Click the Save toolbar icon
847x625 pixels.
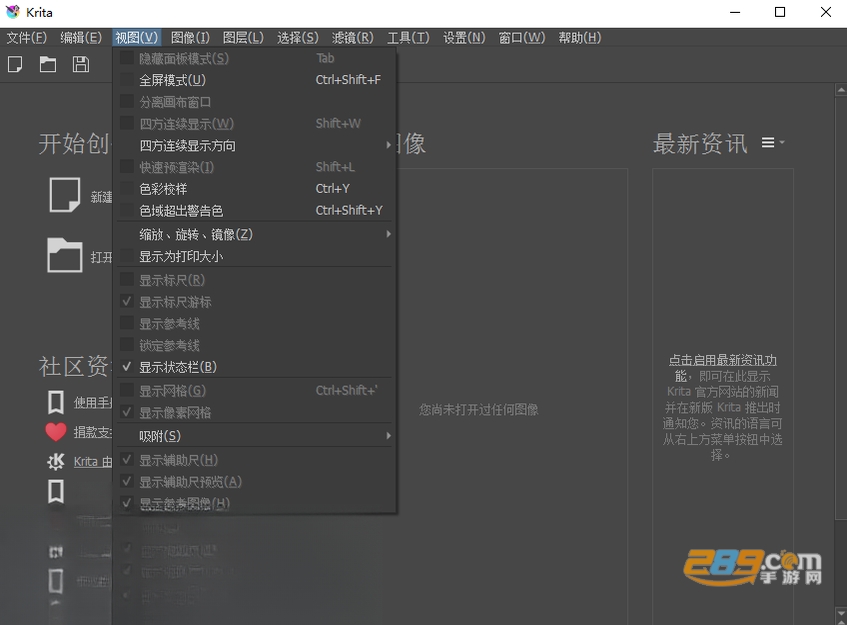pos(80,64)
